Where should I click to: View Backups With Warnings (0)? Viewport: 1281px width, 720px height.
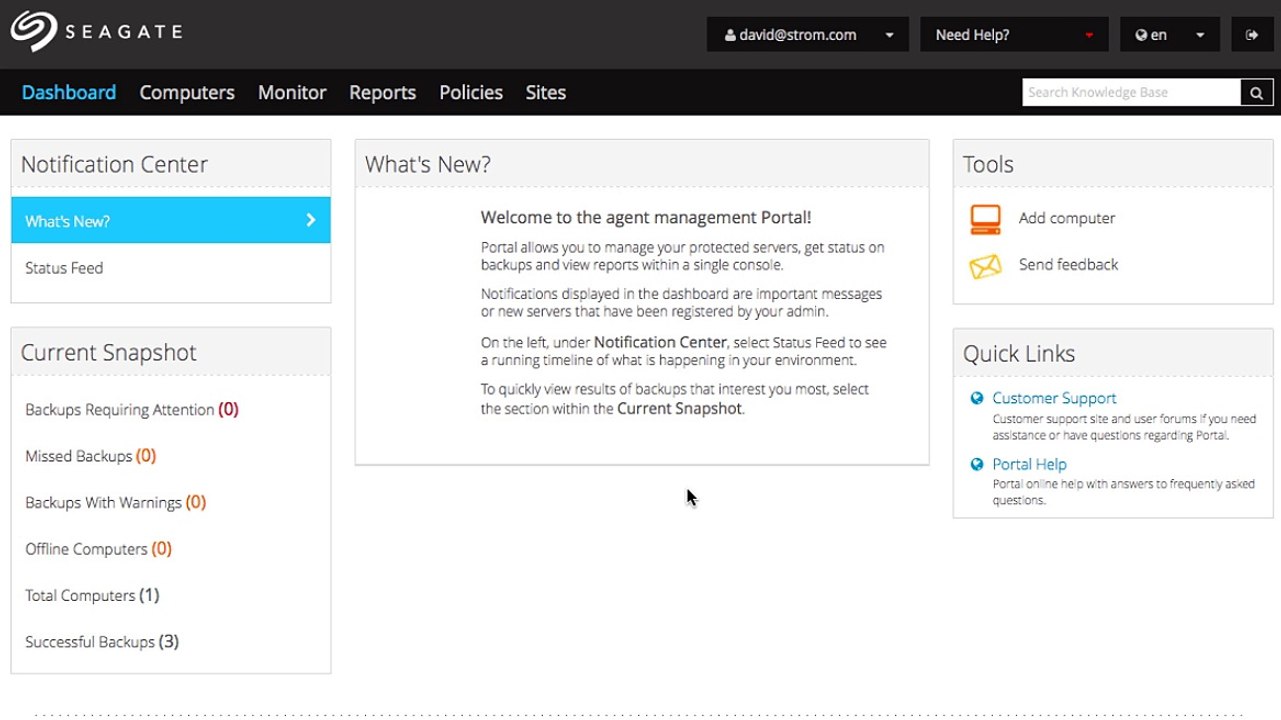point(116,502)
